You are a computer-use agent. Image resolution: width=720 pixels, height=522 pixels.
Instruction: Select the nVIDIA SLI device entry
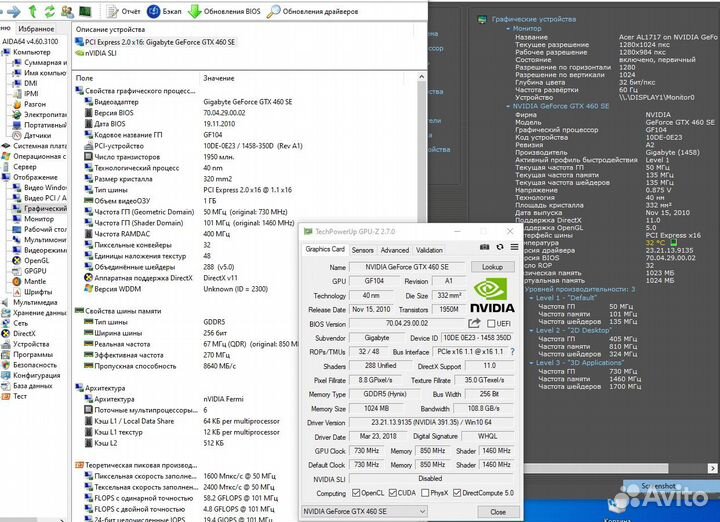click(x=96, y=53)
